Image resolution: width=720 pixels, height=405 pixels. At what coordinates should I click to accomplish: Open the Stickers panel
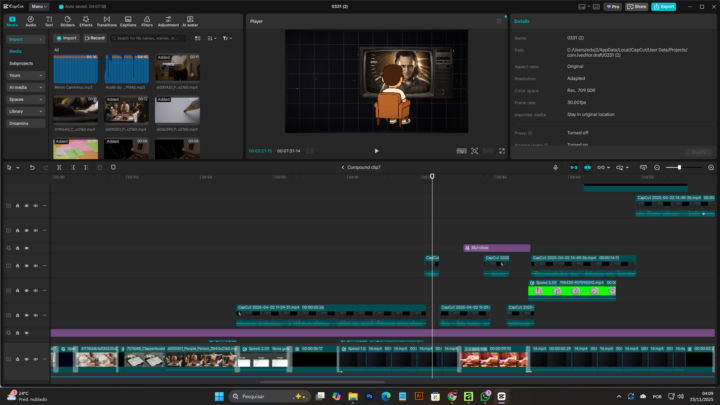pyautogui.click(x=67, y=22)
